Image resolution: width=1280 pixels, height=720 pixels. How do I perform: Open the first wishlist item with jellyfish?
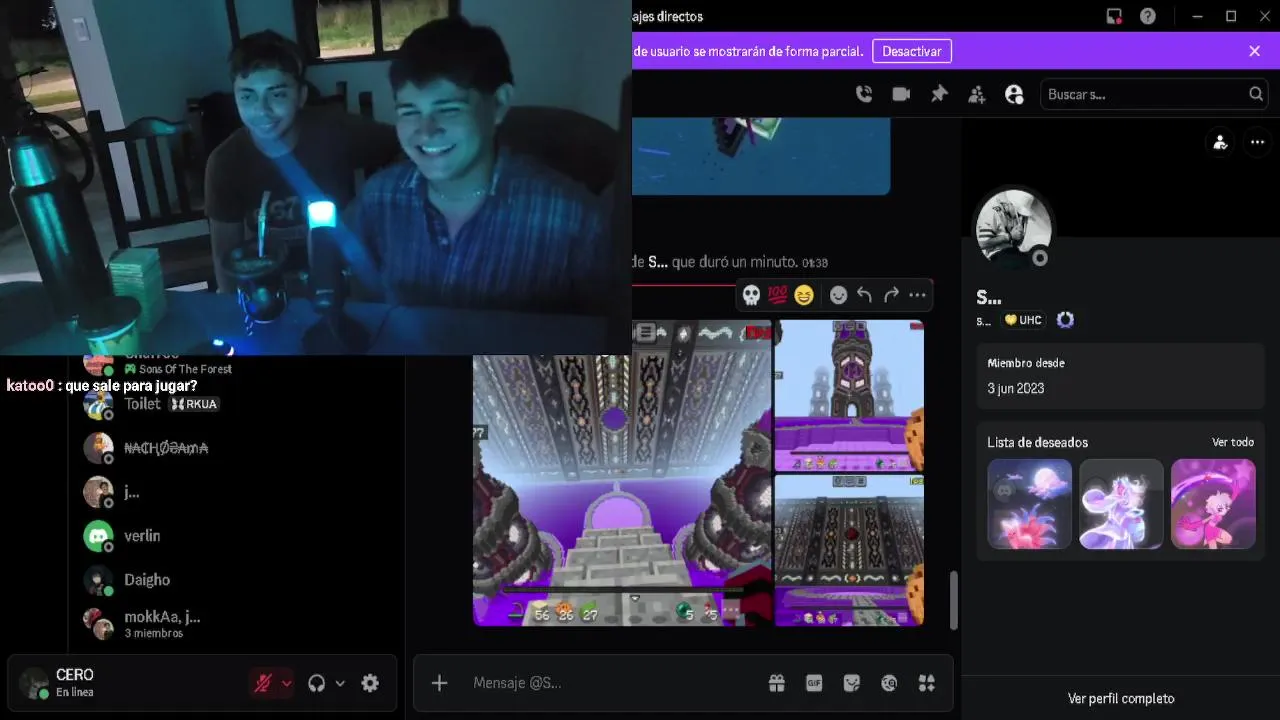pos(1030,504)
